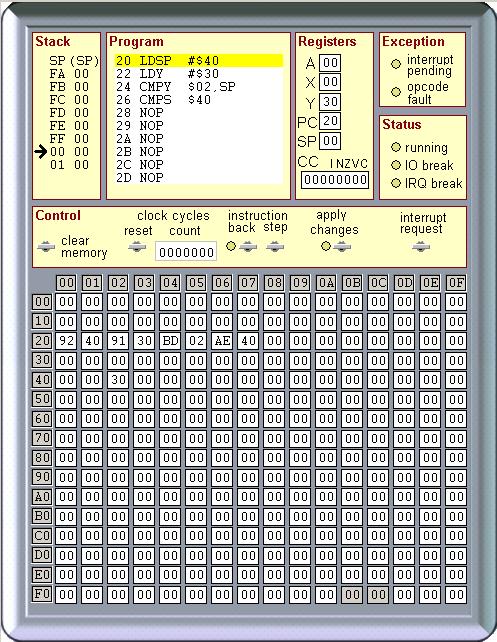Select stack row FA 00
Image resolution: width=497 pixels, height=642 pixels.
coord(69,74)
